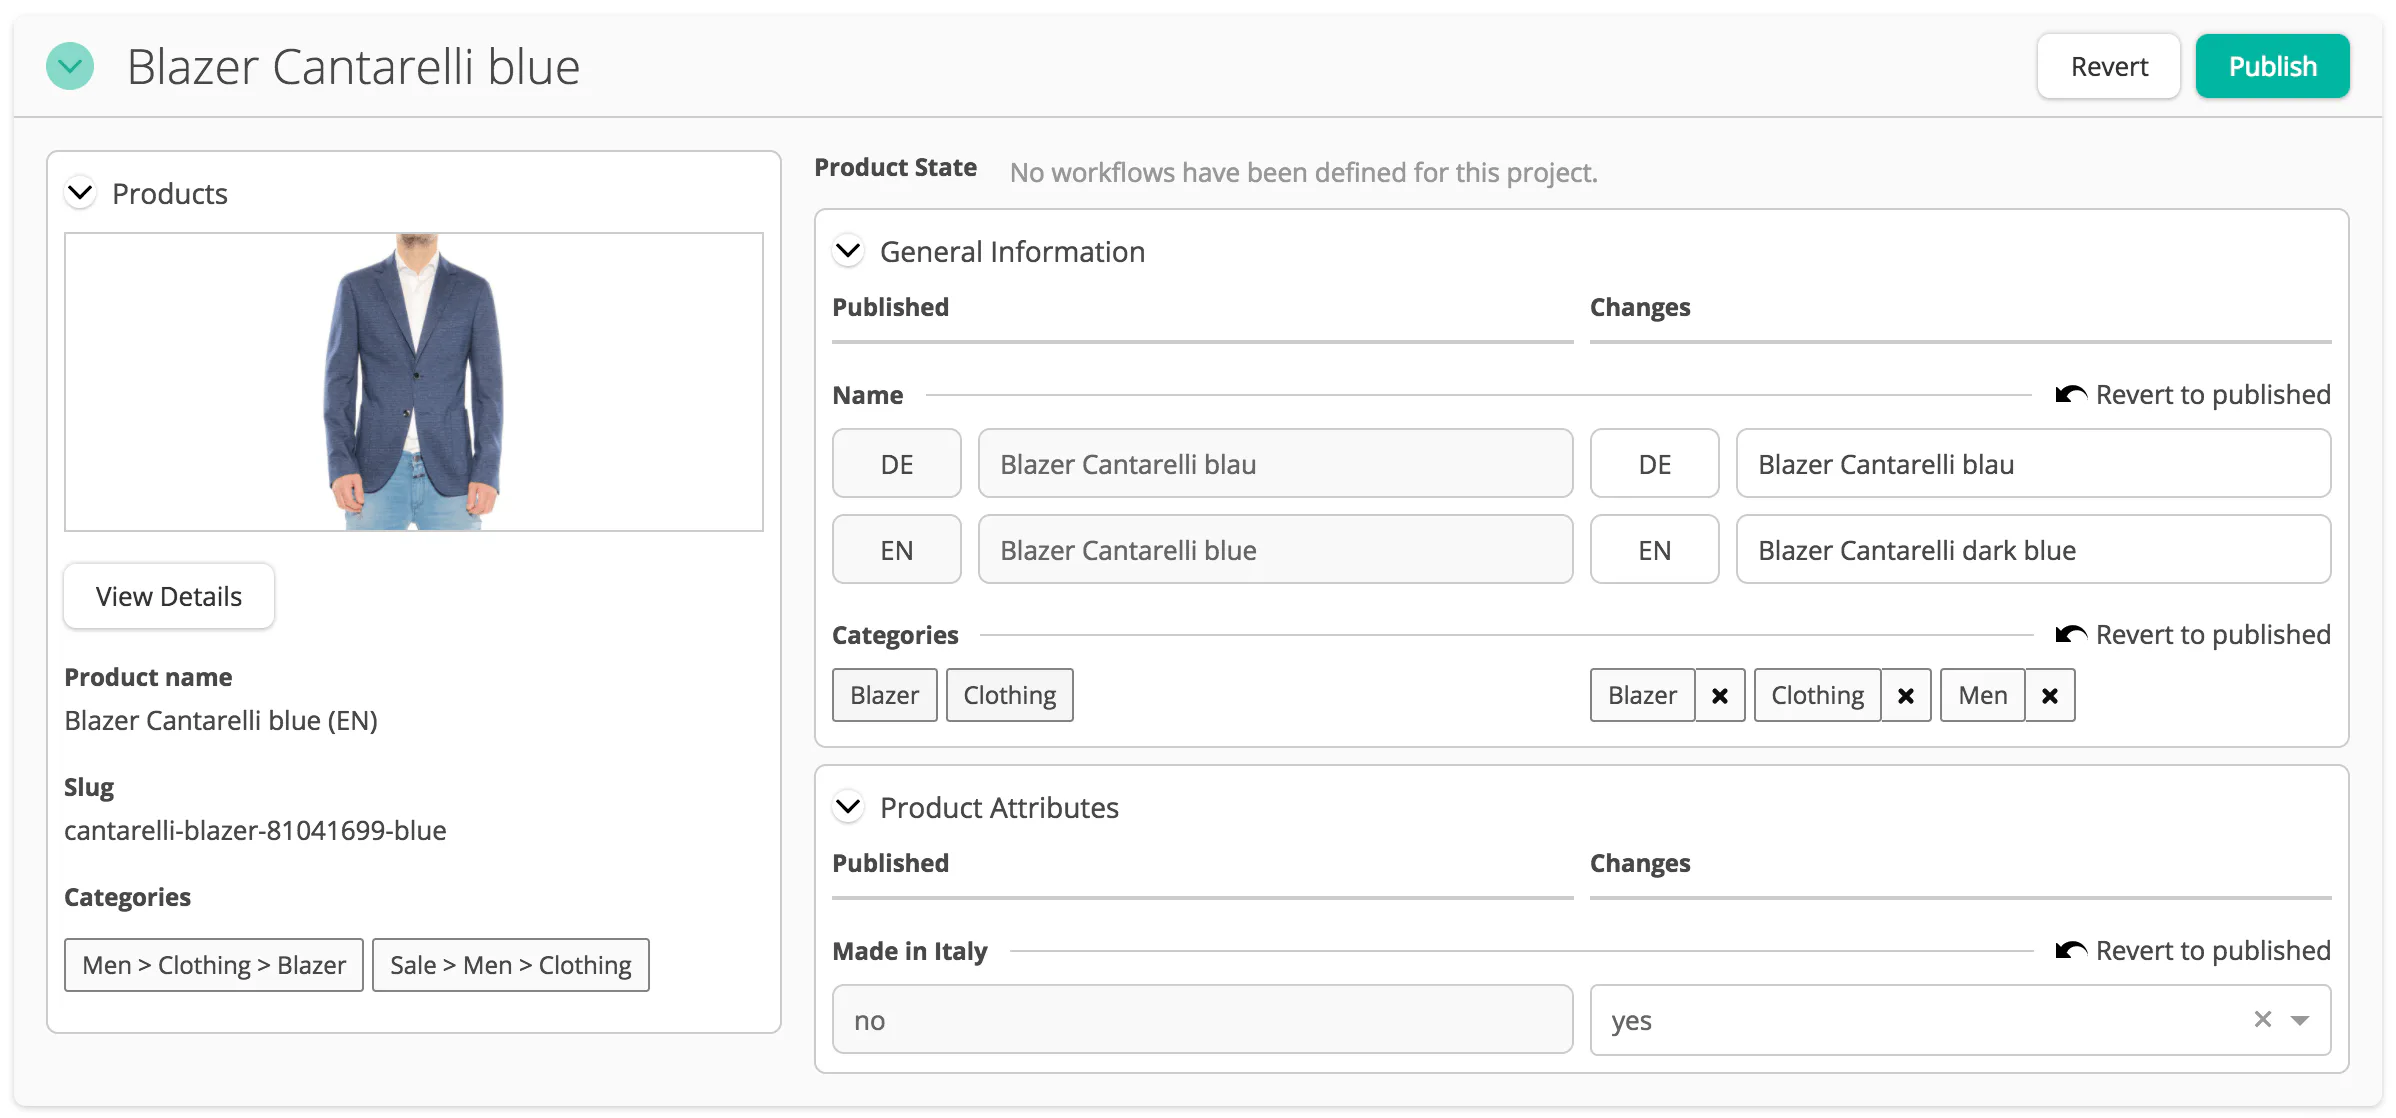Toggle the DE language label in Changes Name

tap(1655, 463)
